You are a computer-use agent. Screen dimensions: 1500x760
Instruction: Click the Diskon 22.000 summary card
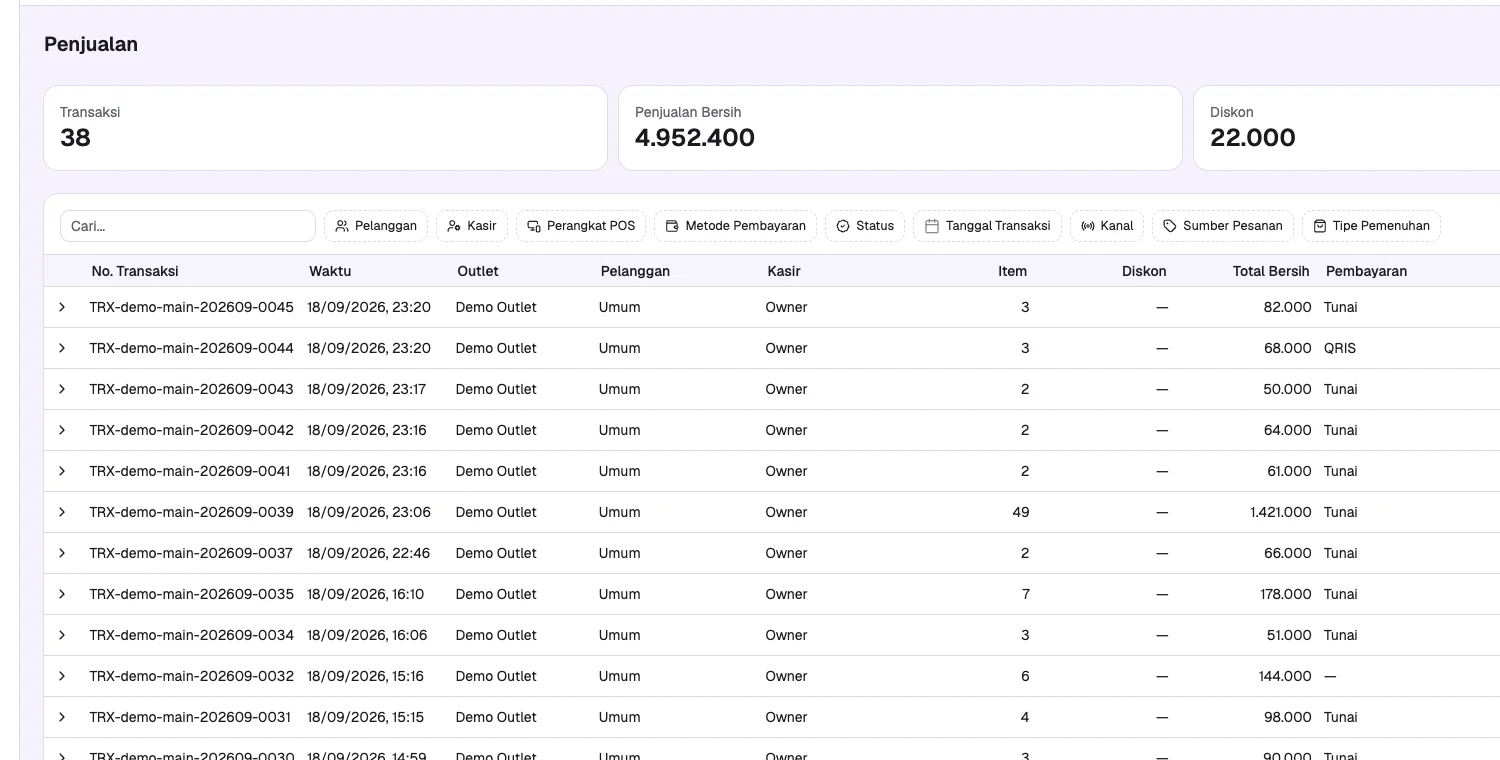[1347, 128]
